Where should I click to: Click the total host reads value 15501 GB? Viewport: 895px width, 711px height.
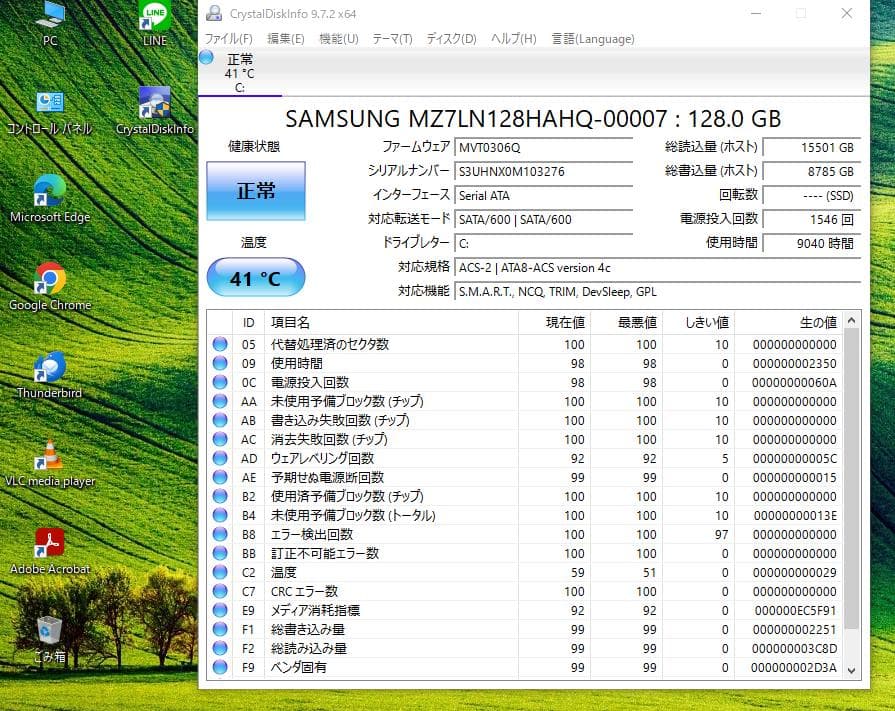pos(812,148)
